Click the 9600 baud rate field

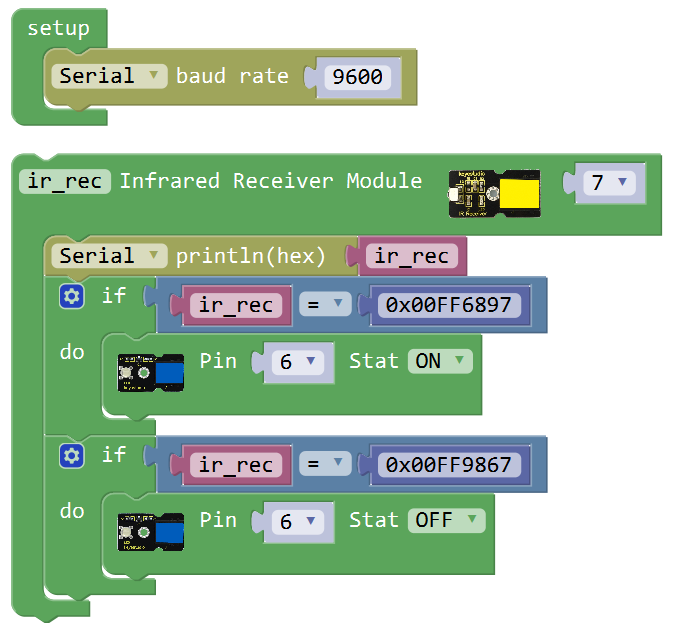coord(357,78)
